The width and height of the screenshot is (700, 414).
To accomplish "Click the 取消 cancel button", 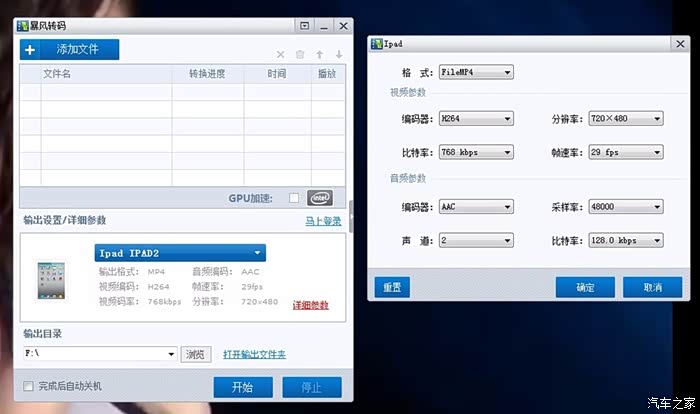I will 652,287.
